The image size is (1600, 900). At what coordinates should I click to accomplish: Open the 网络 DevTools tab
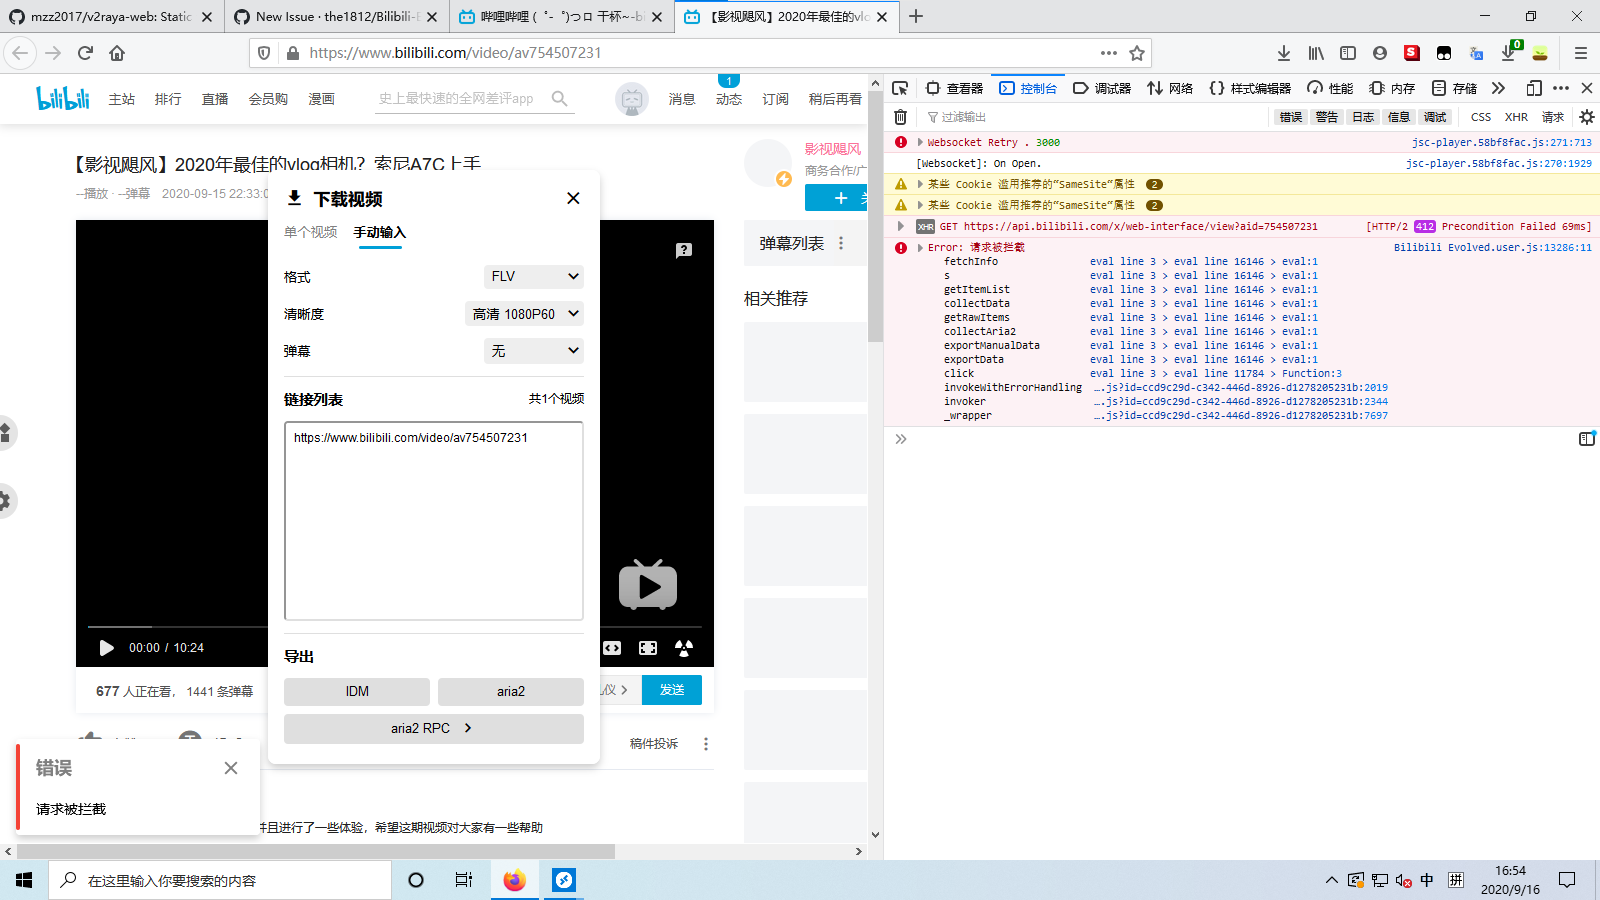click(1170, 88)
